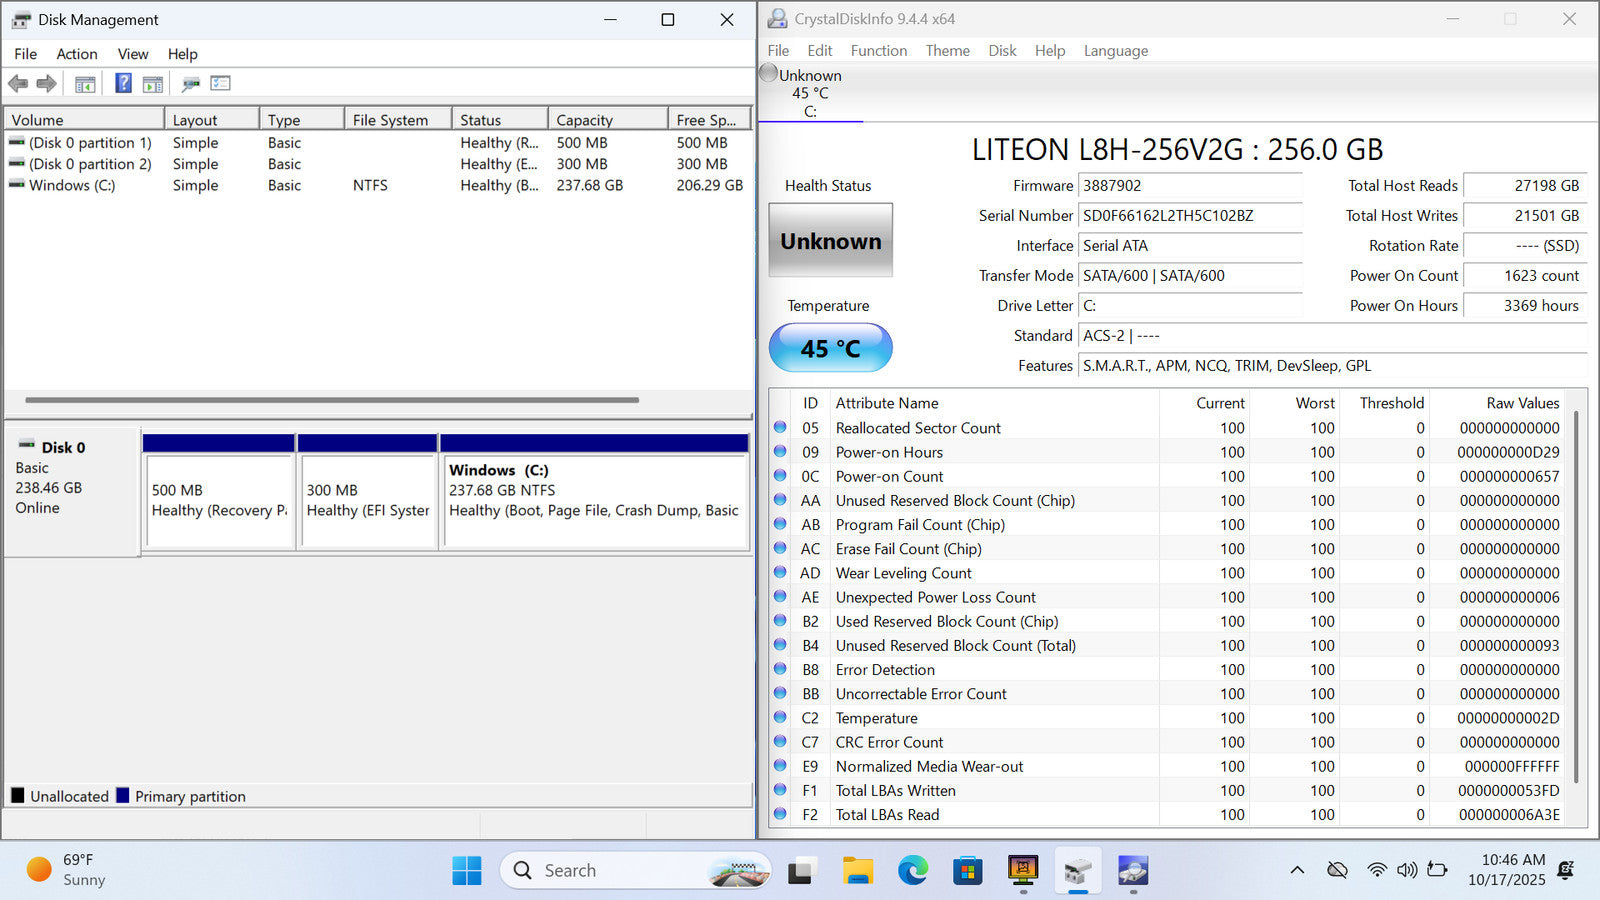Click the status dot beside Reallocated Sector Count
The height and width of the screenshot is (900, 1600).
pyautogui.click(x=780, y=427)
